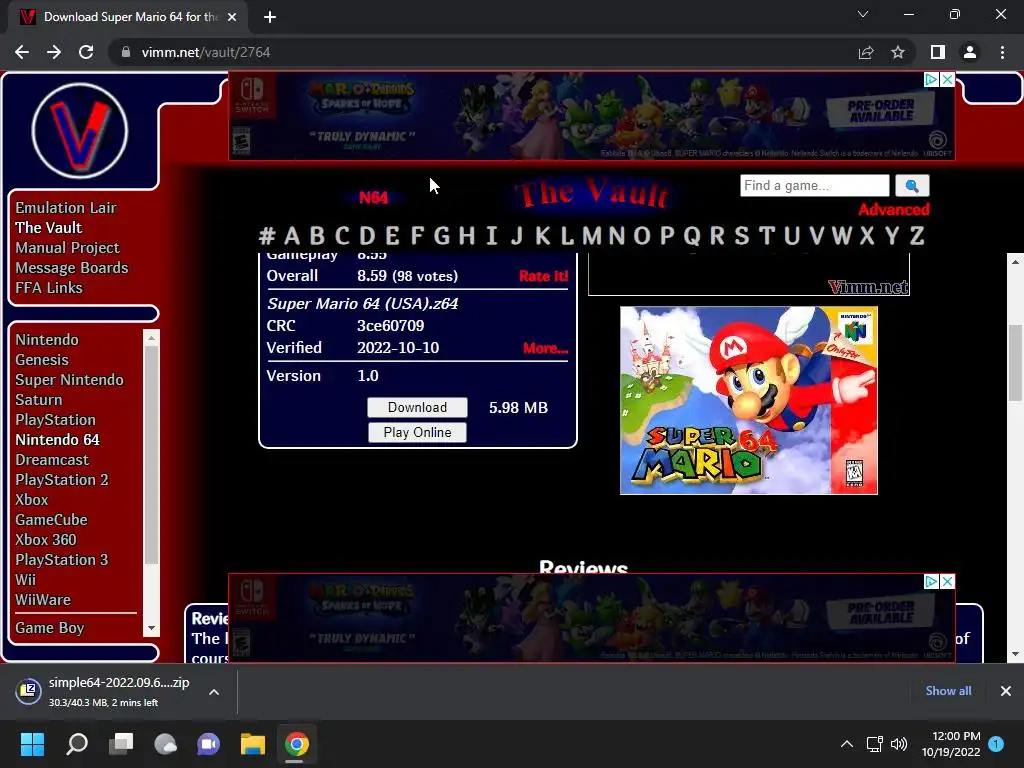This screenshot has width=1024, height=768.
Task: Click the N64 label in the header
Action: (x=374, y=197)
